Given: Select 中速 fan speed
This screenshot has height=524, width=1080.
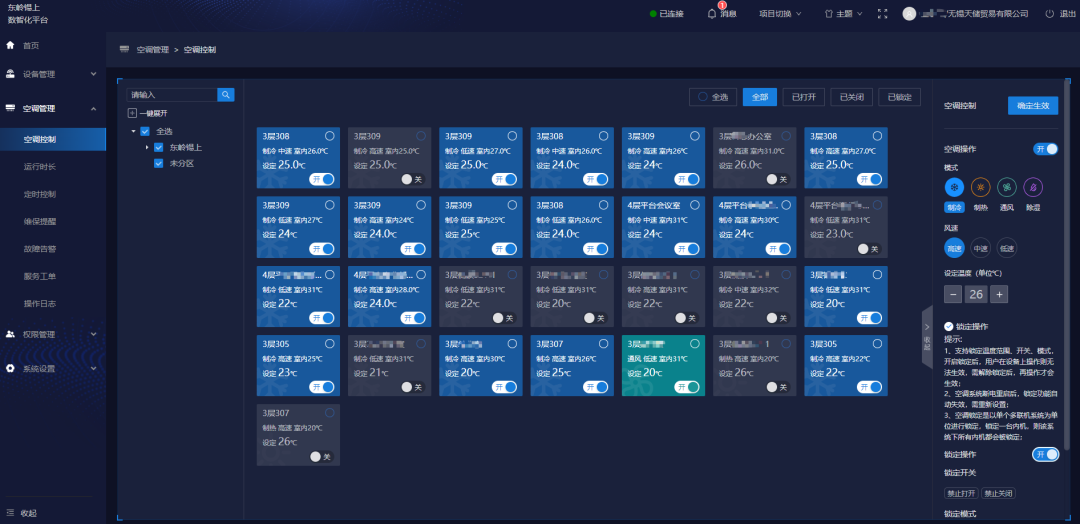Looking at the screenshot, I should point(980,248).
